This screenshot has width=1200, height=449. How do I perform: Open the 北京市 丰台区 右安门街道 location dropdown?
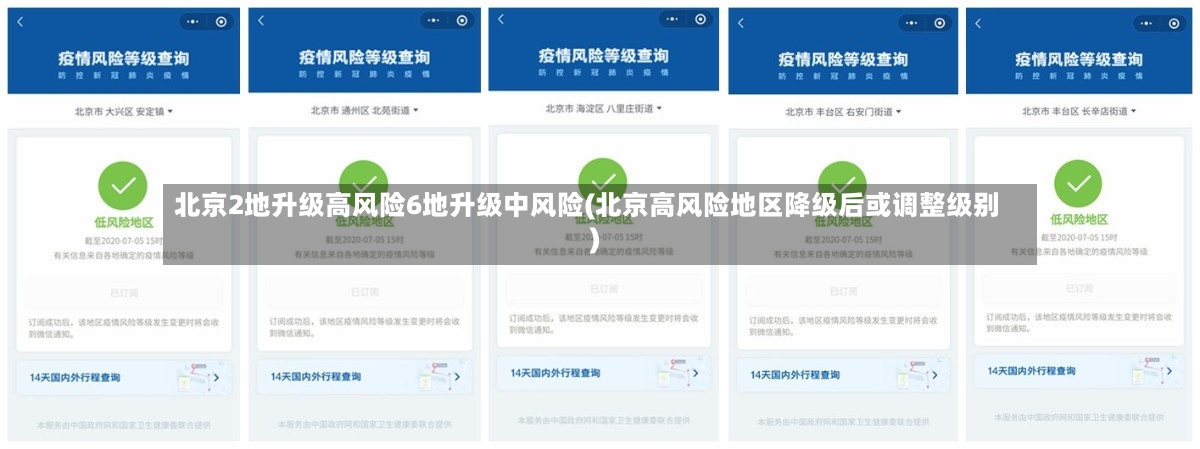843,112
